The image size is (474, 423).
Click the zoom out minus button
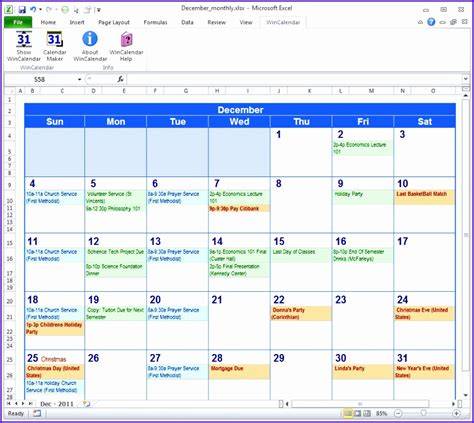398,414
